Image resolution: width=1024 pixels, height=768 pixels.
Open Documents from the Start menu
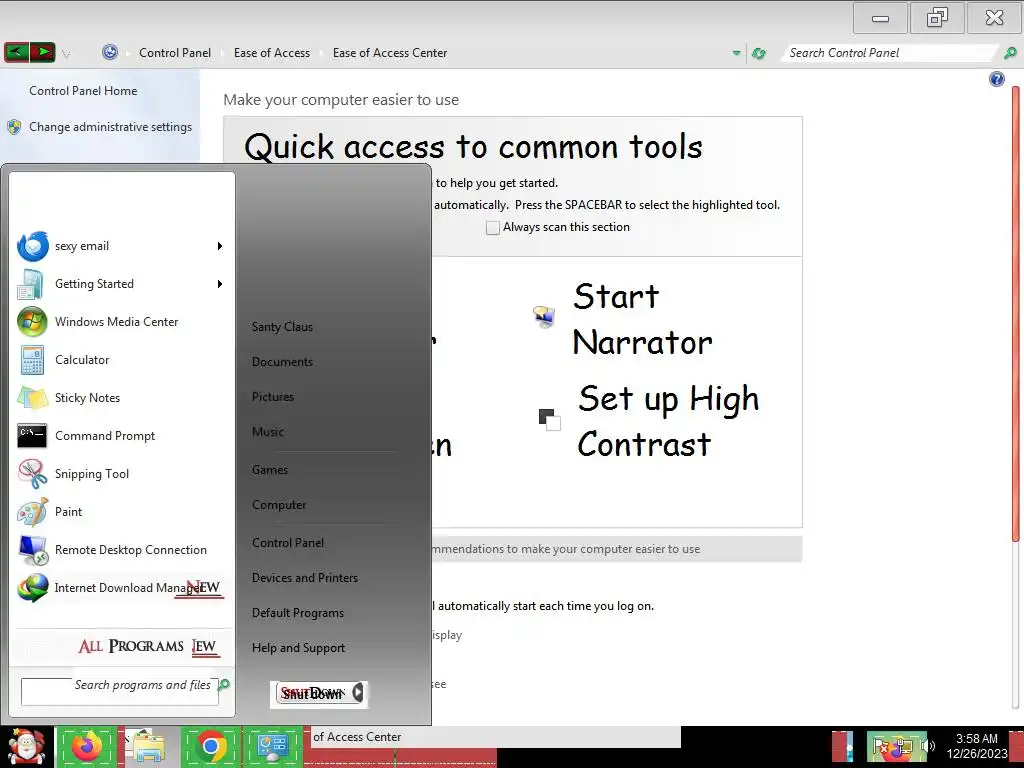pyautogui.click(x=282, y=362)
